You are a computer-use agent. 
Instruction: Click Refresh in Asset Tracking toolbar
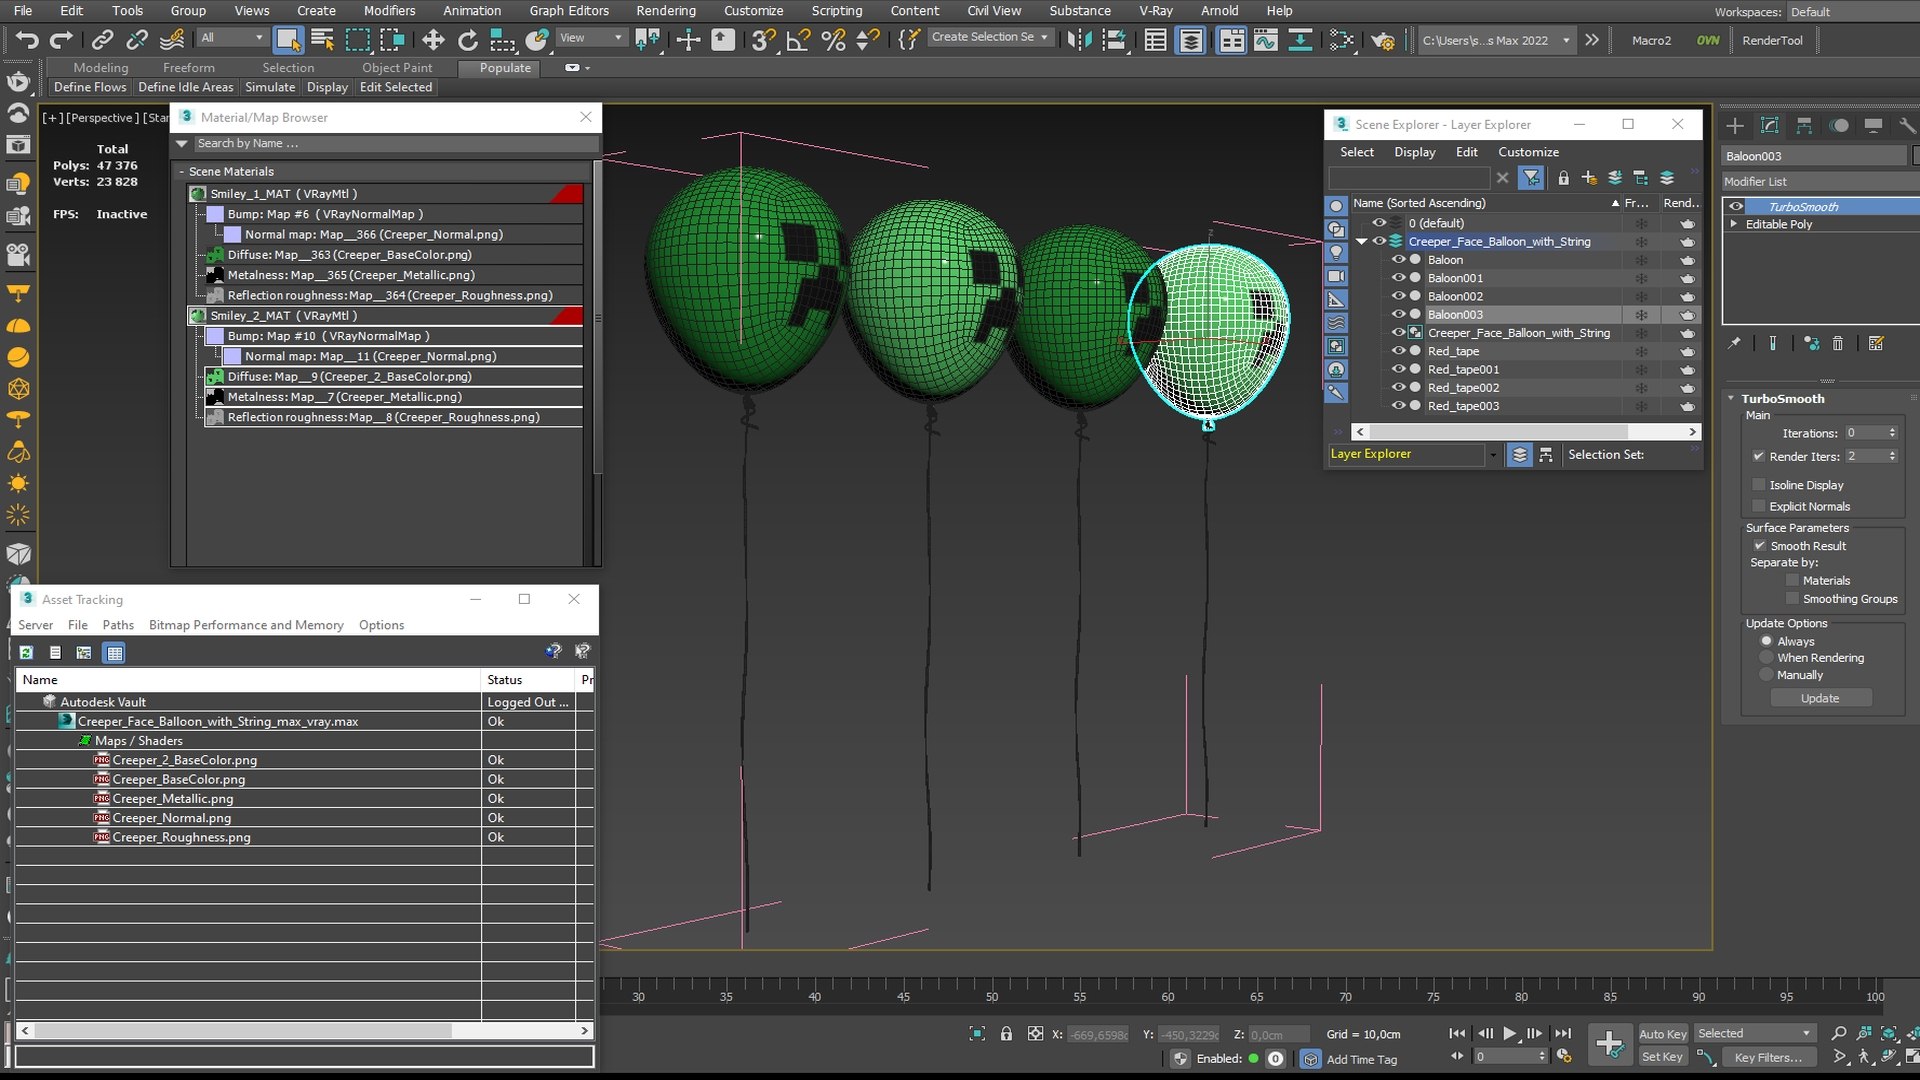27,653
